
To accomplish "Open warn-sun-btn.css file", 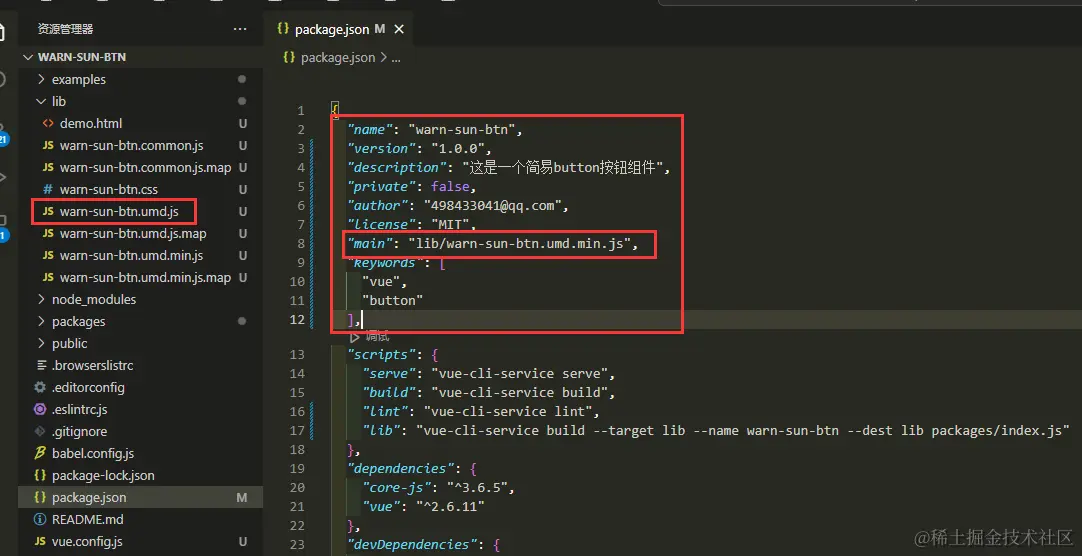I will point(108,189).
